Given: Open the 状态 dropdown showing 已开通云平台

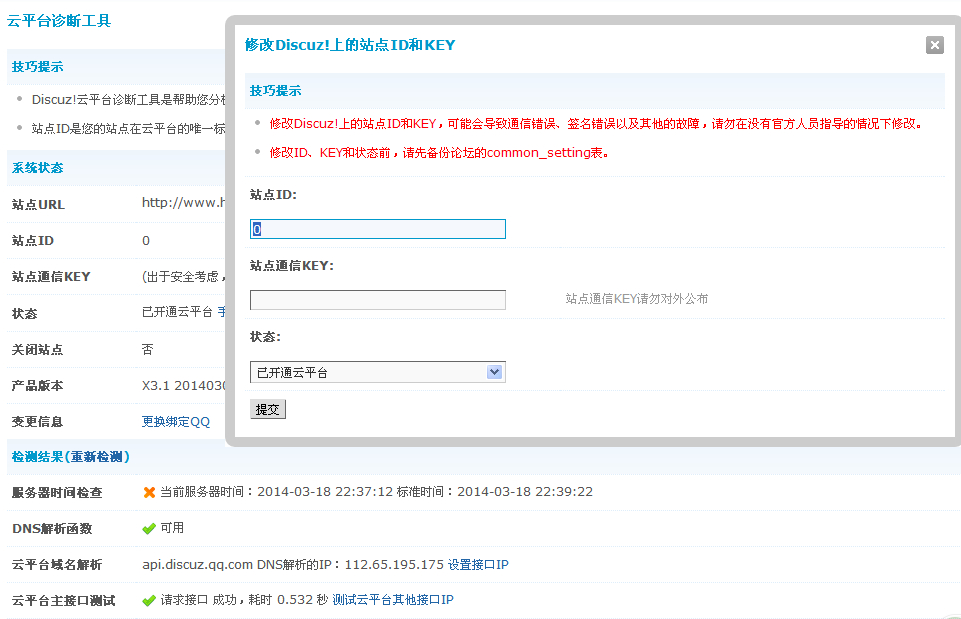Looking at the screenshot, I should [x=378, y=372].
